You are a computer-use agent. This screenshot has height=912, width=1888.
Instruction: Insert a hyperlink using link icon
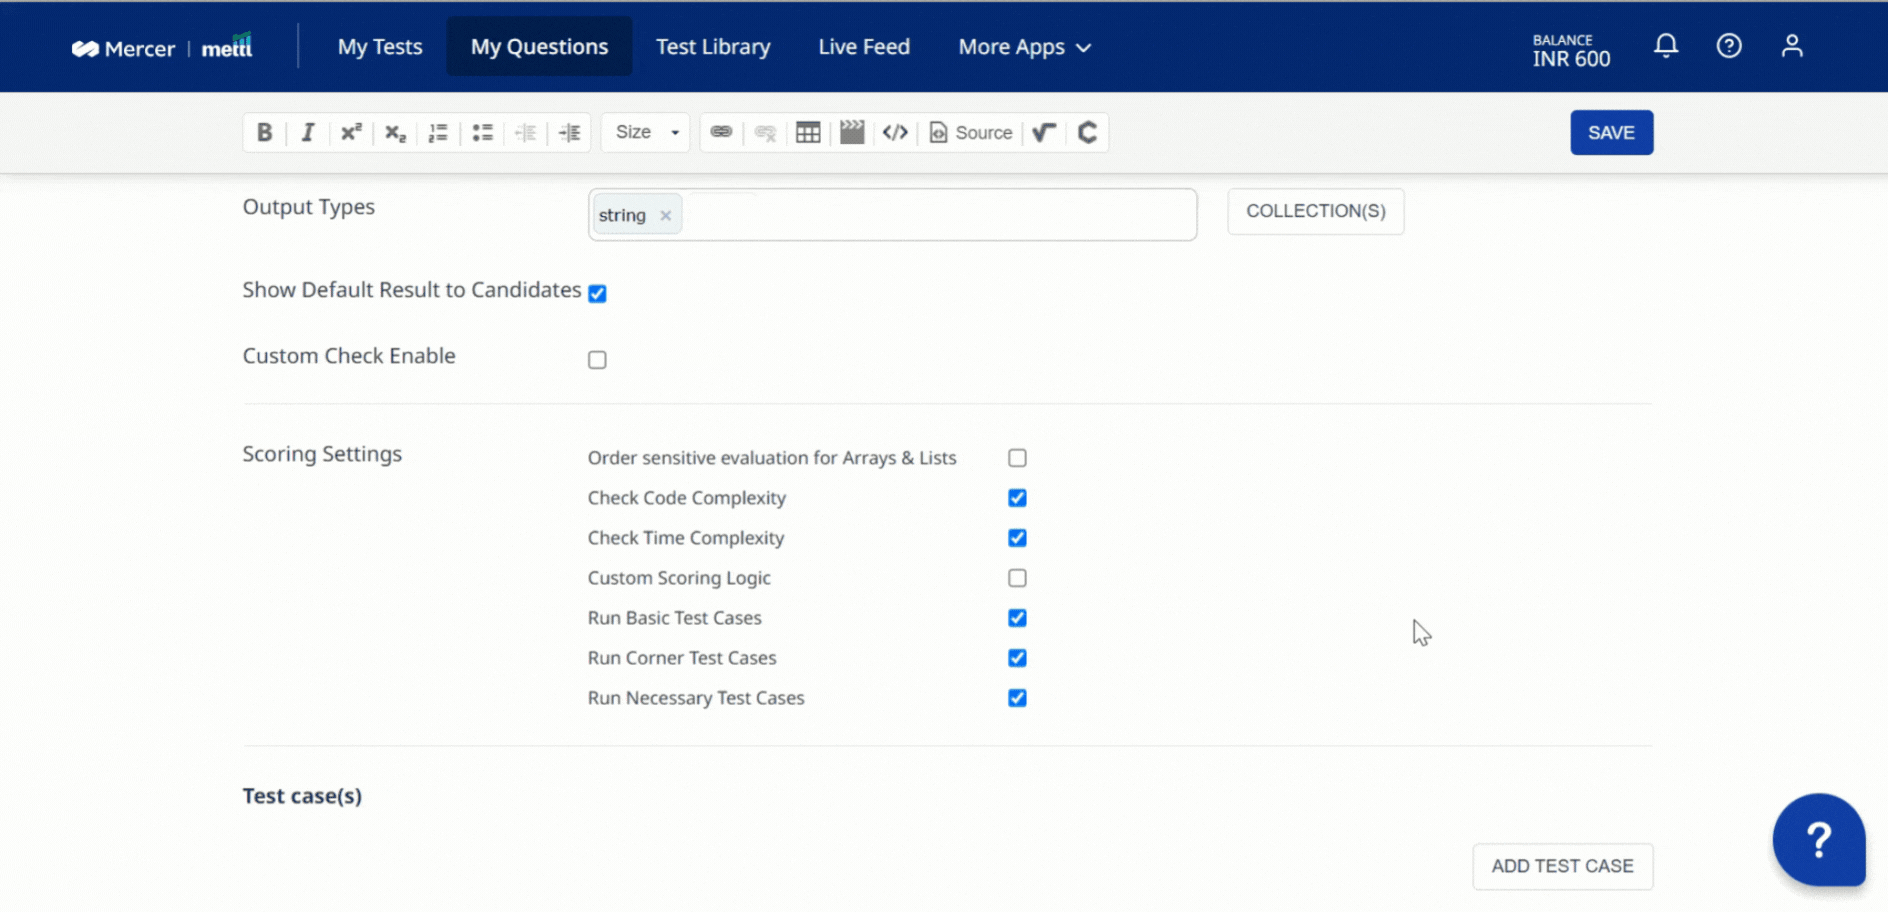coord(721,132)
